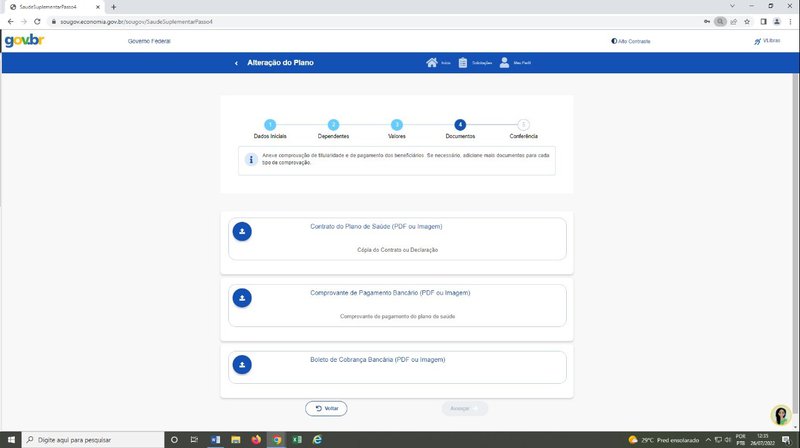This screenshot has height=448, width=800.
Task: Click 'Cópia do Contrato ou Declaração' text
Action: tap(397, 250)
